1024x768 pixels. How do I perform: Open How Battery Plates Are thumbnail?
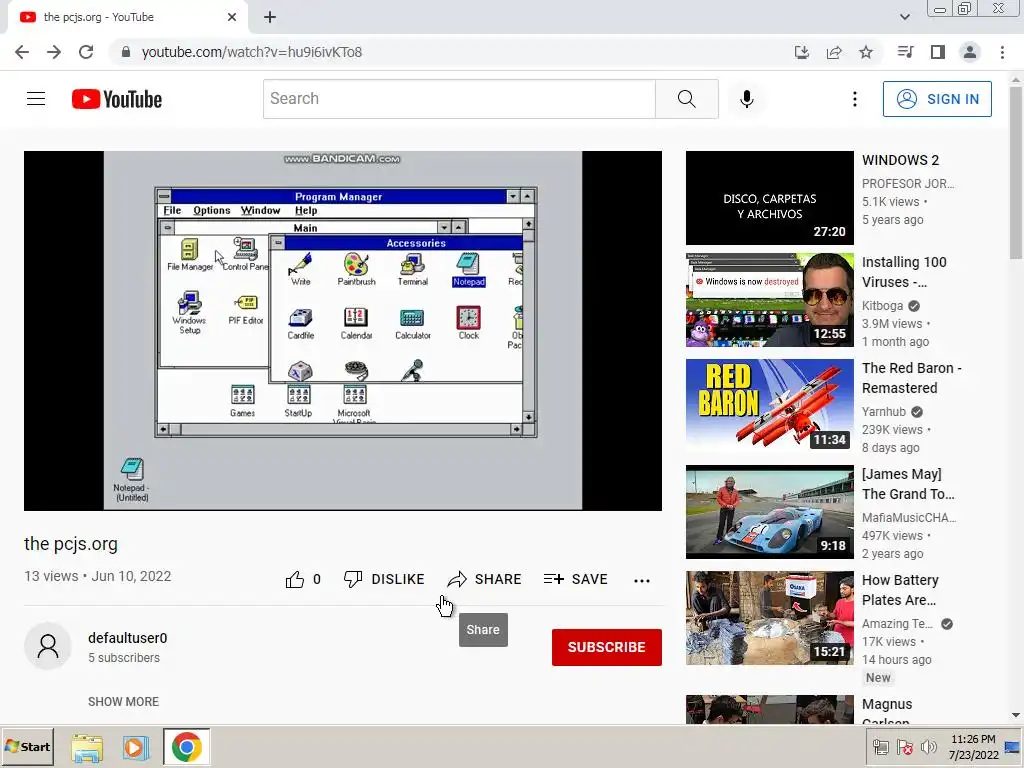tap(769, 618)
